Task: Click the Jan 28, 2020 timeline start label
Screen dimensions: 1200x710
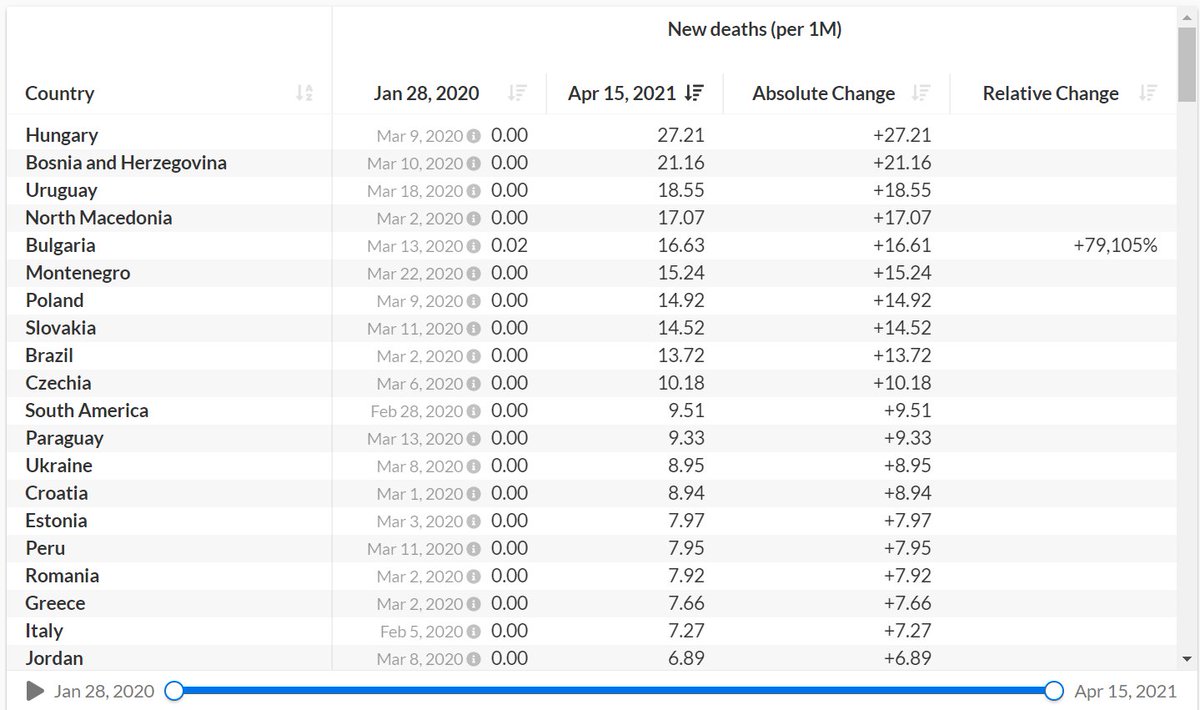Action: (104, 691)
